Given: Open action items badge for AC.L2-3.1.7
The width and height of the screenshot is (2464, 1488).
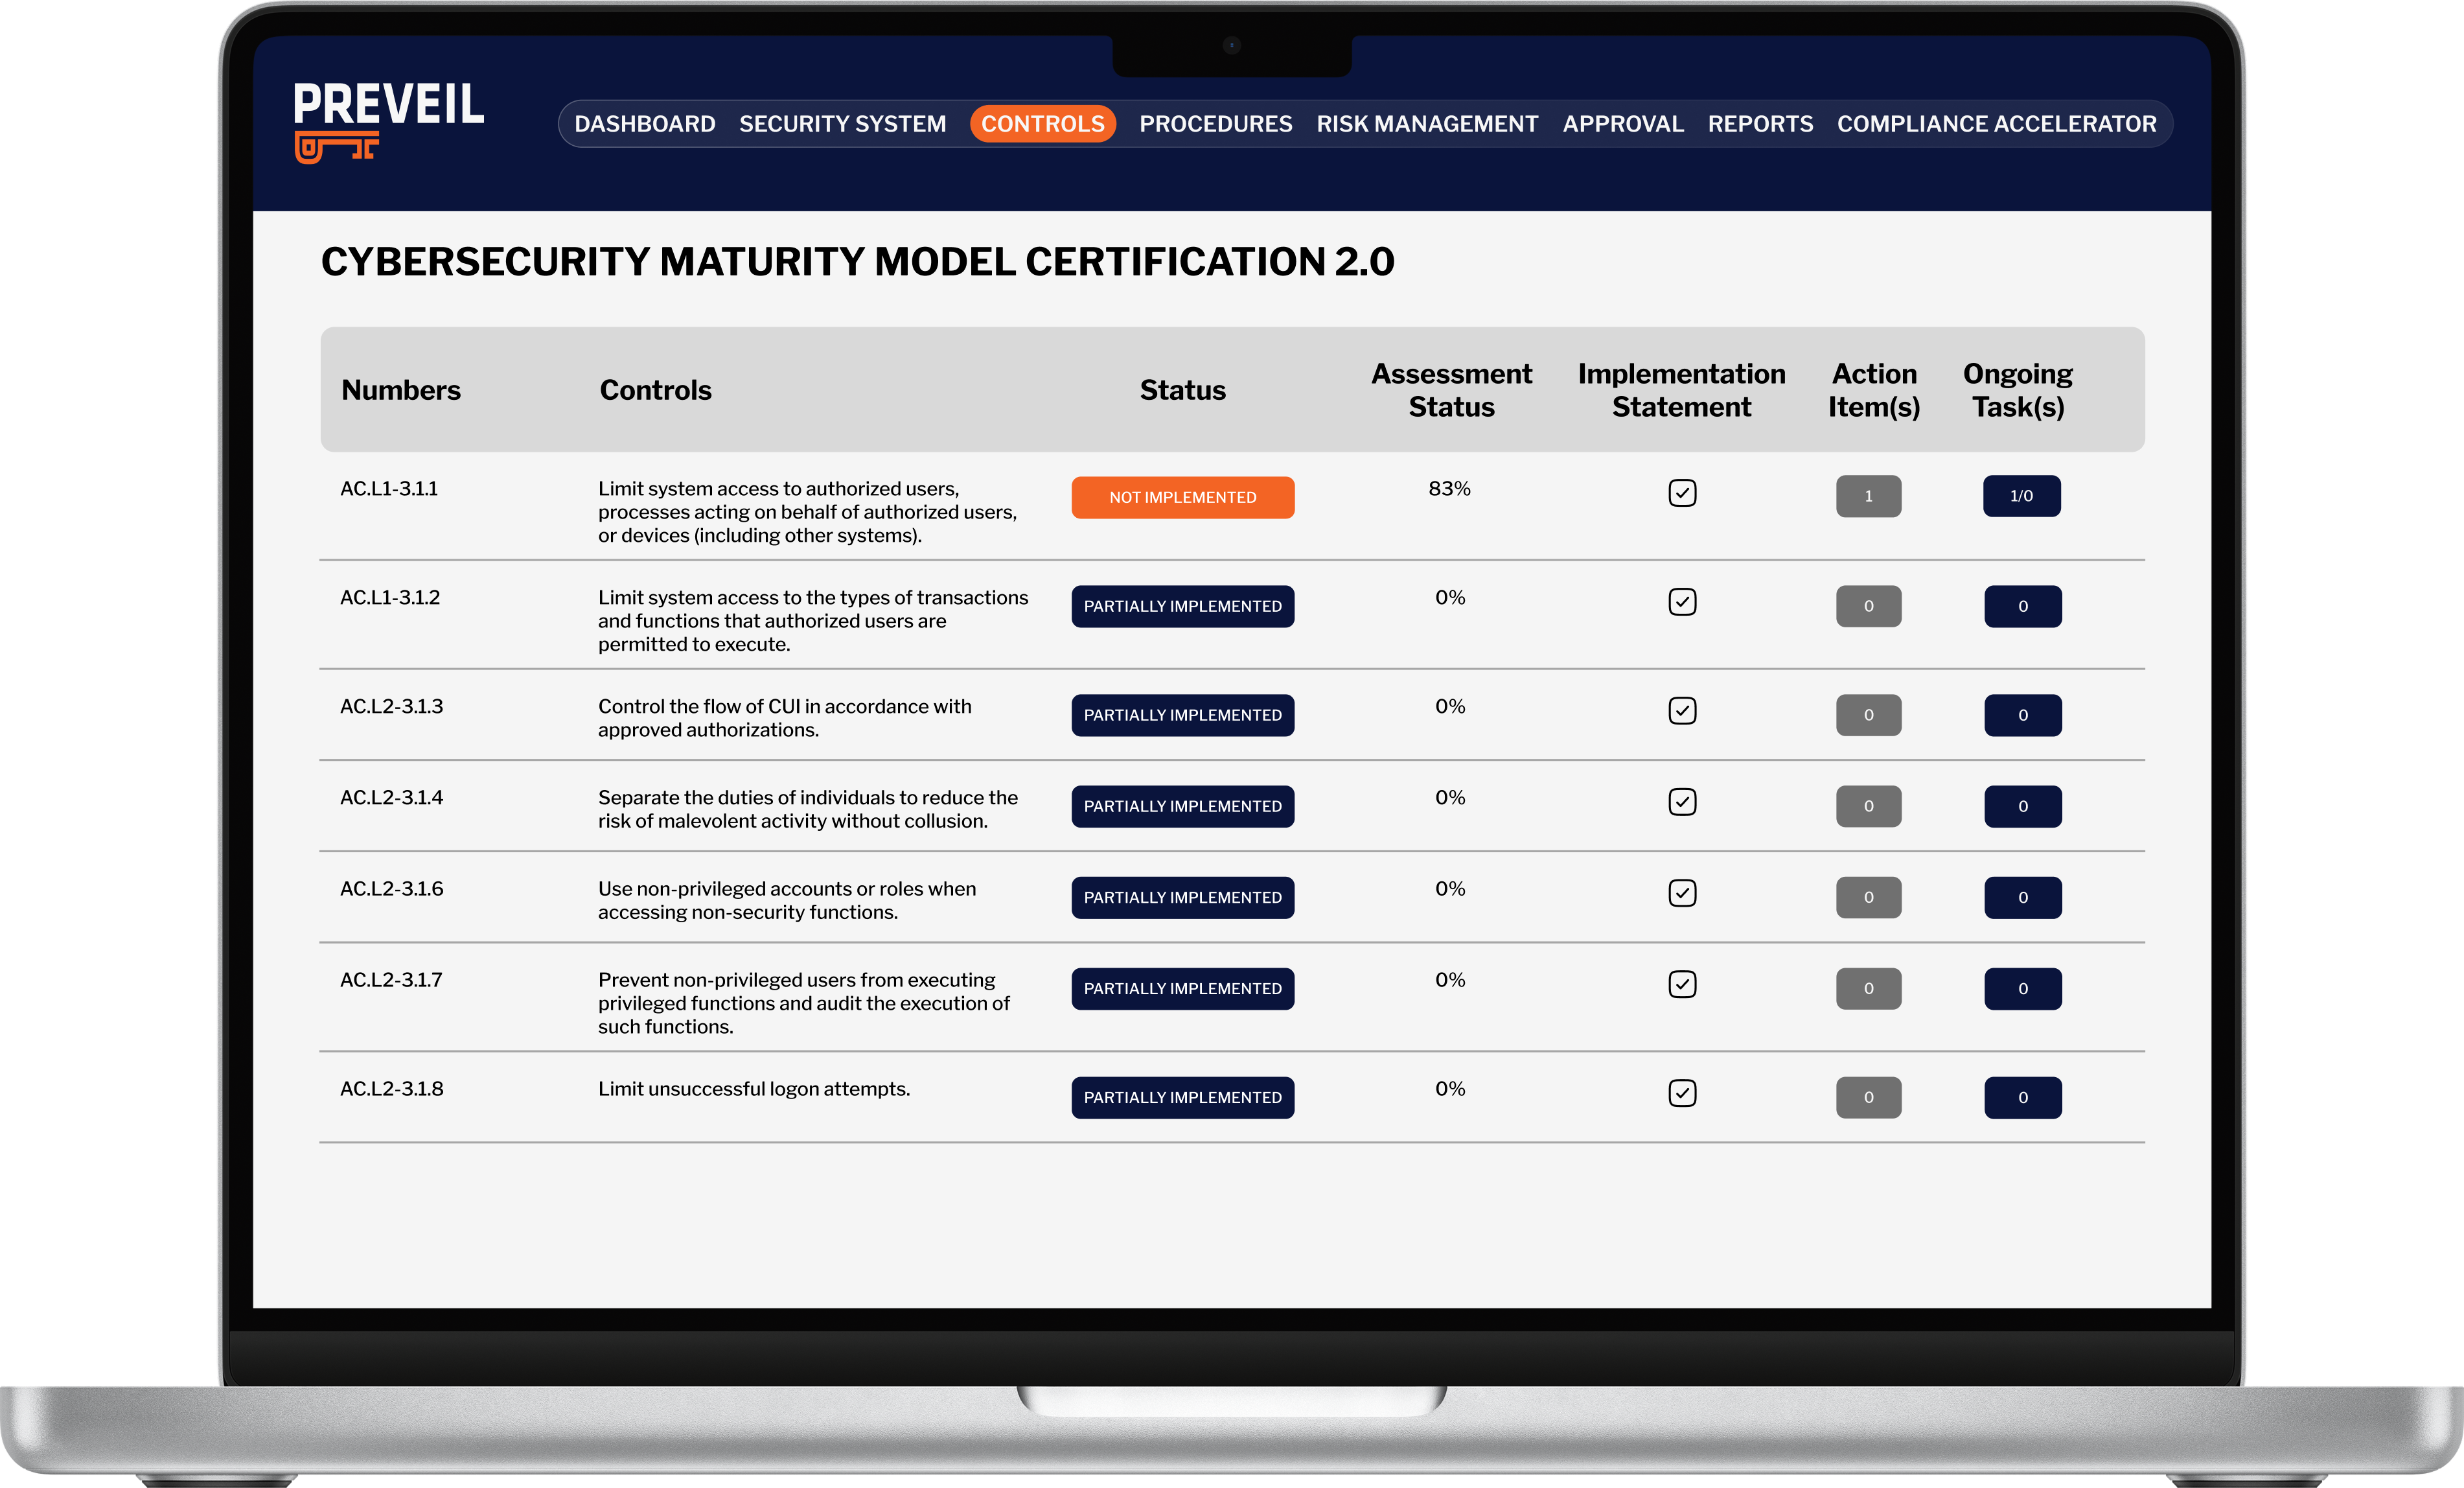Looking at the screenshot, I should tap(1868, 988).
